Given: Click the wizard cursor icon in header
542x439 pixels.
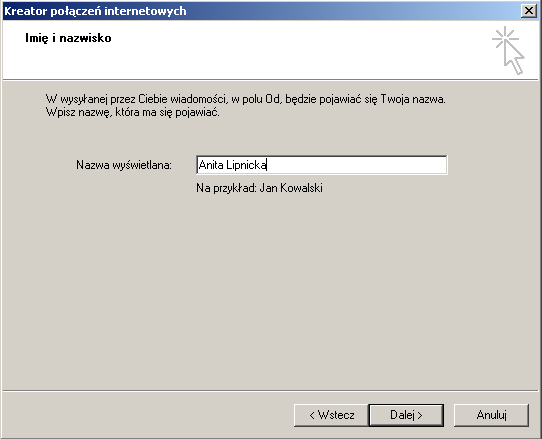Looking at the screenshot, I should click(508, 50).
